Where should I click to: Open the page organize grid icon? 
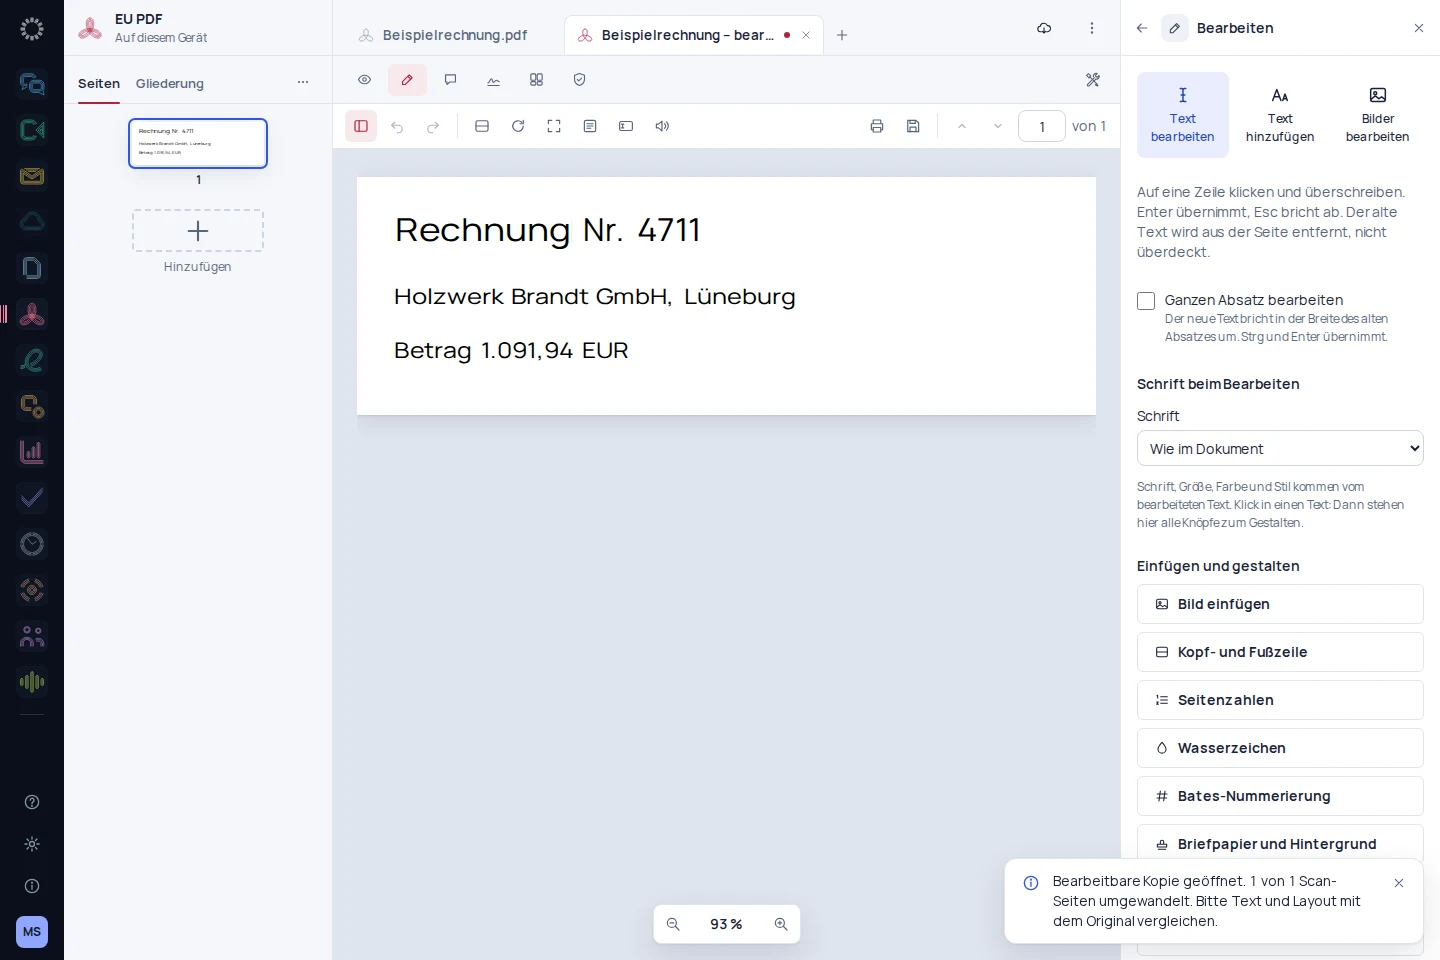point(536,80)
